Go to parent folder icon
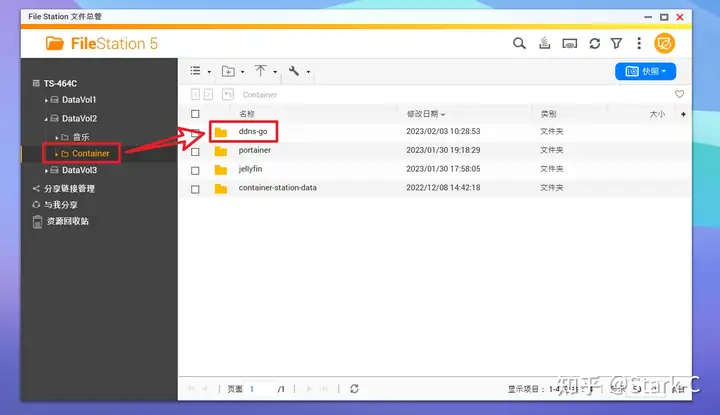Screen dimensions: 720x415 coord(228,95)
